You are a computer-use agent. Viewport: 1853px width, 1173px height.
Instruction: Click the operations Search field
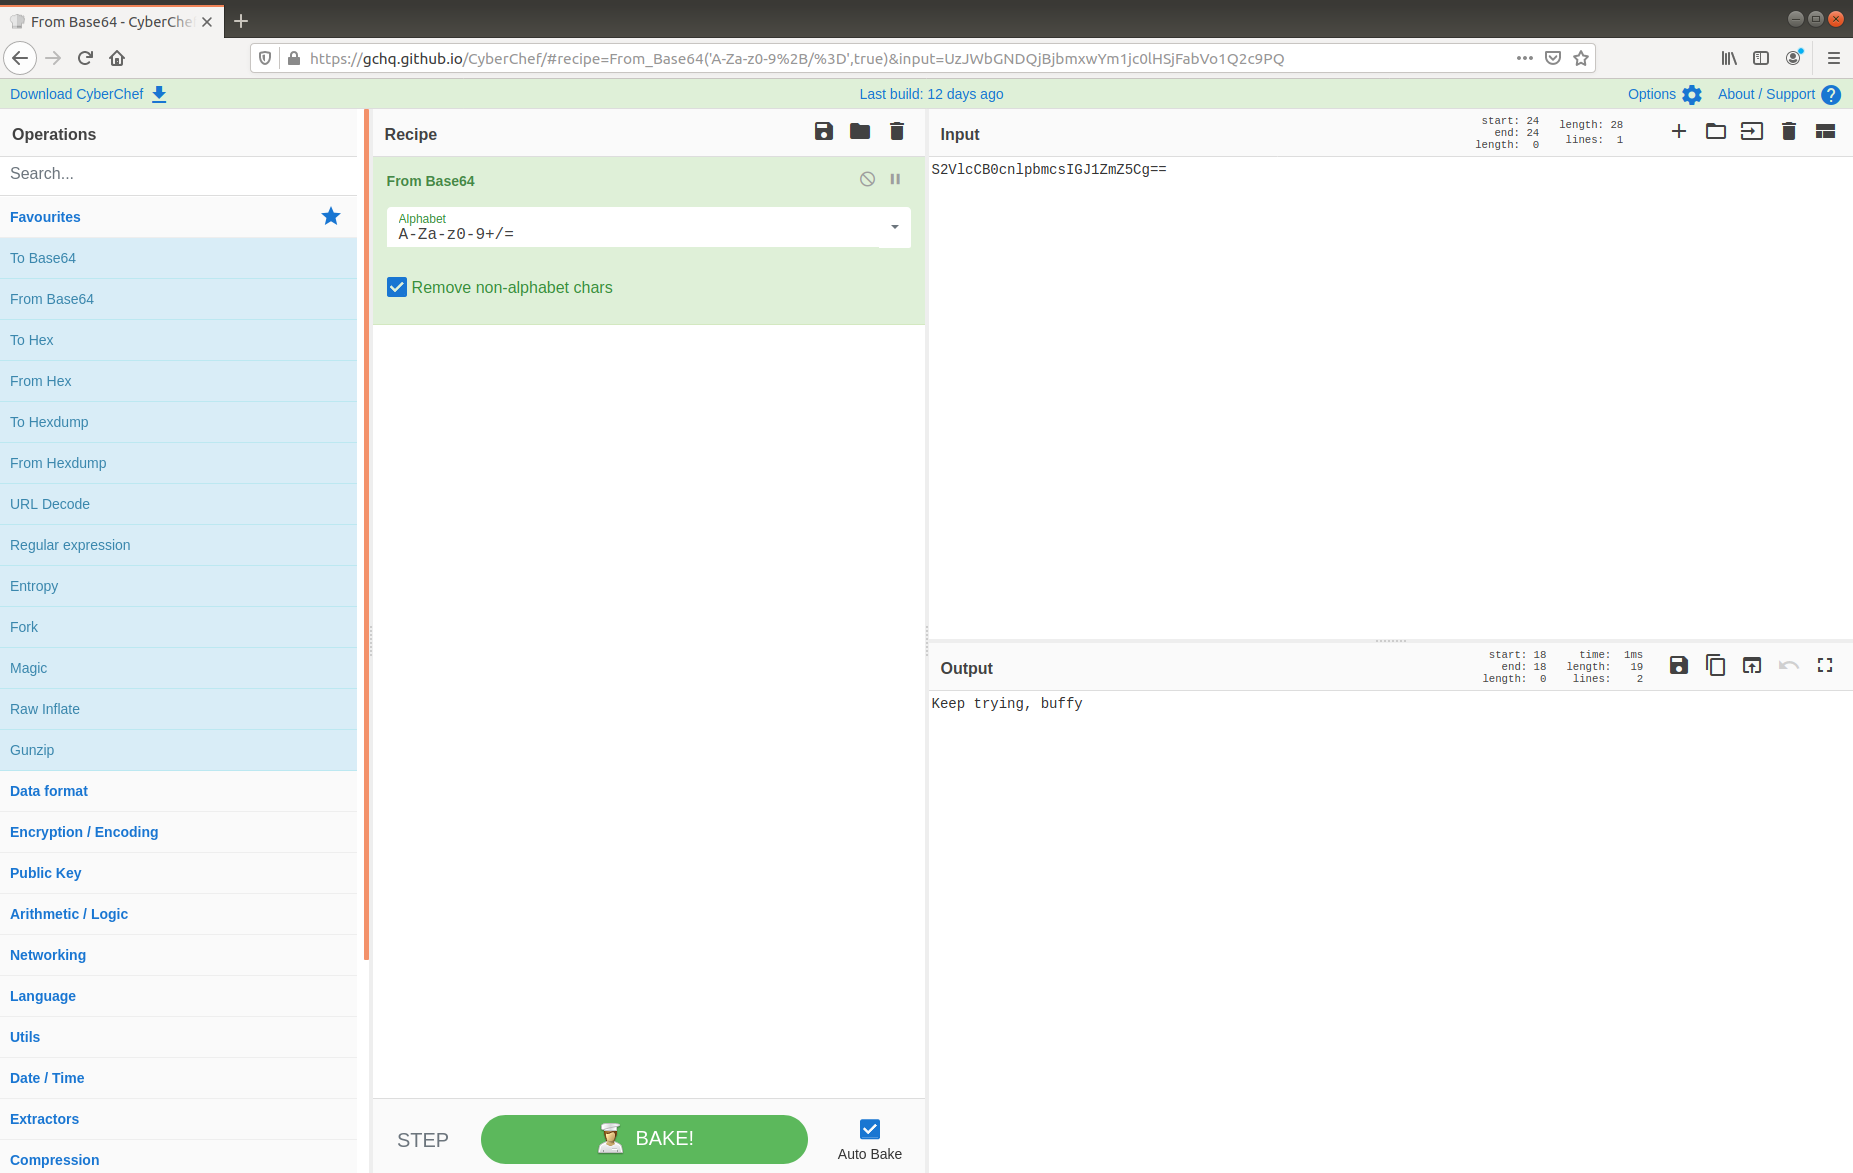pos(178,174)
